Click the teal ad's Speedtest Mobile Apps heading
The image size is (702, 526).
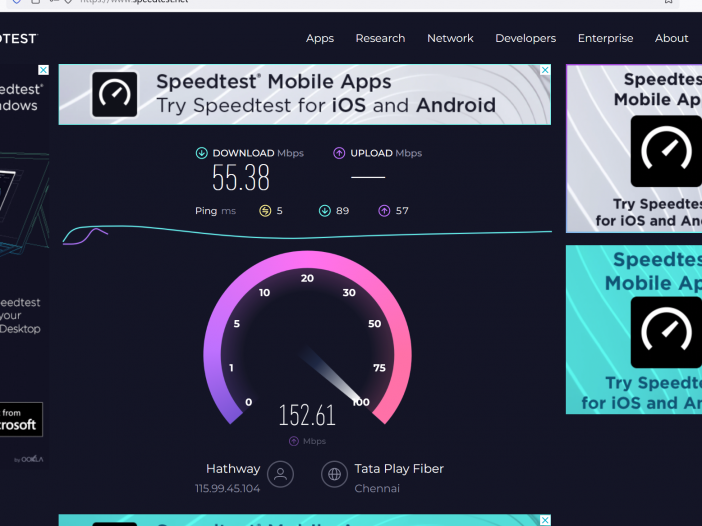(654, 271)
